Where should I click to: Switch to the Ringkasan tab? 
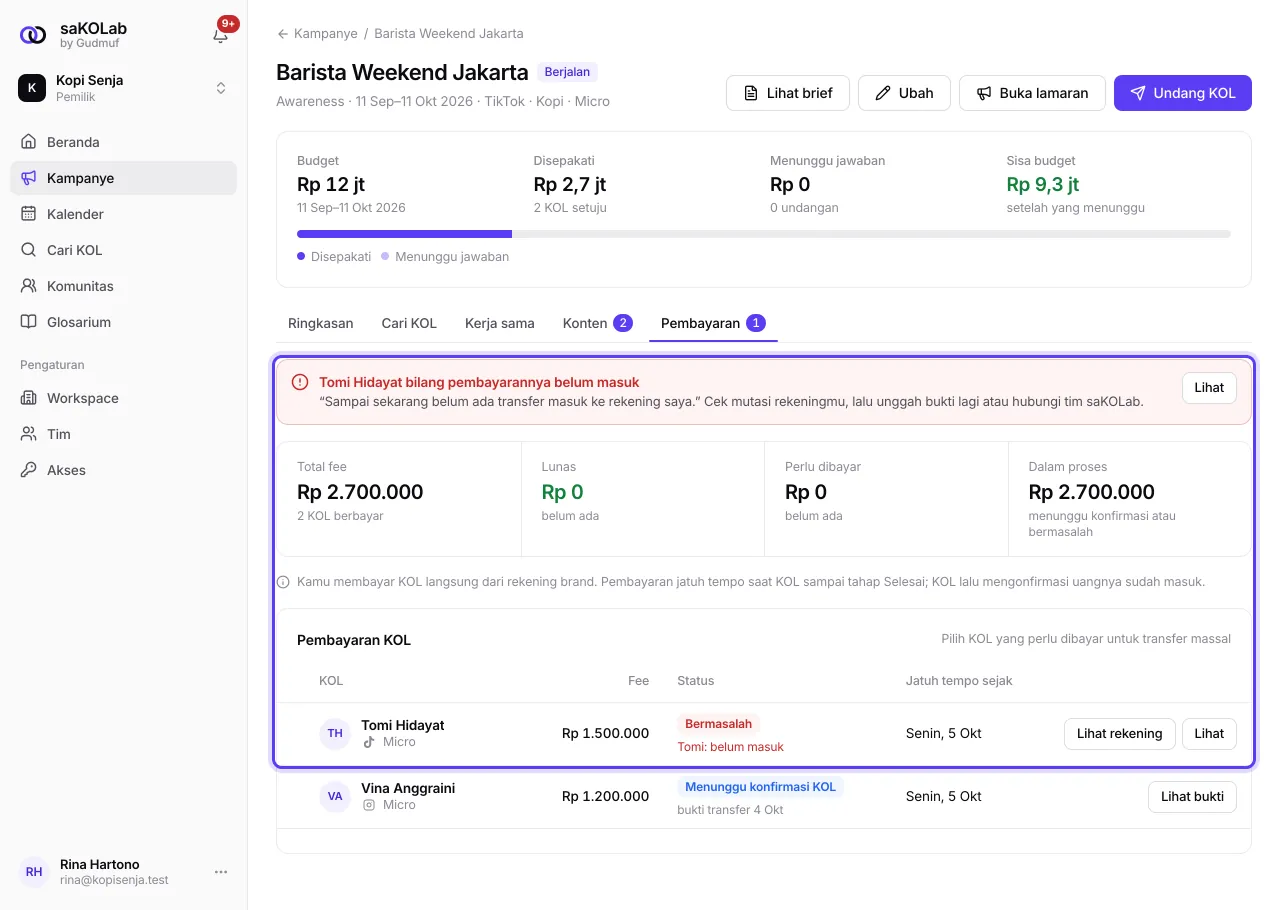tap(321, 323)
